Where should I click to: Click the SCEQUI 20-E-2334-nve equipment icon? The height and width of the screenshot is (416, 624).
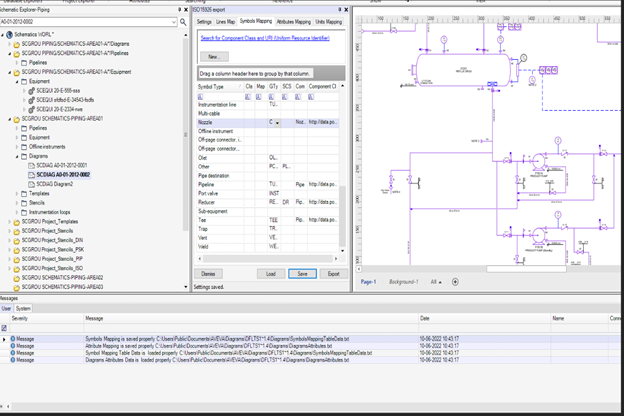[31, 109]
